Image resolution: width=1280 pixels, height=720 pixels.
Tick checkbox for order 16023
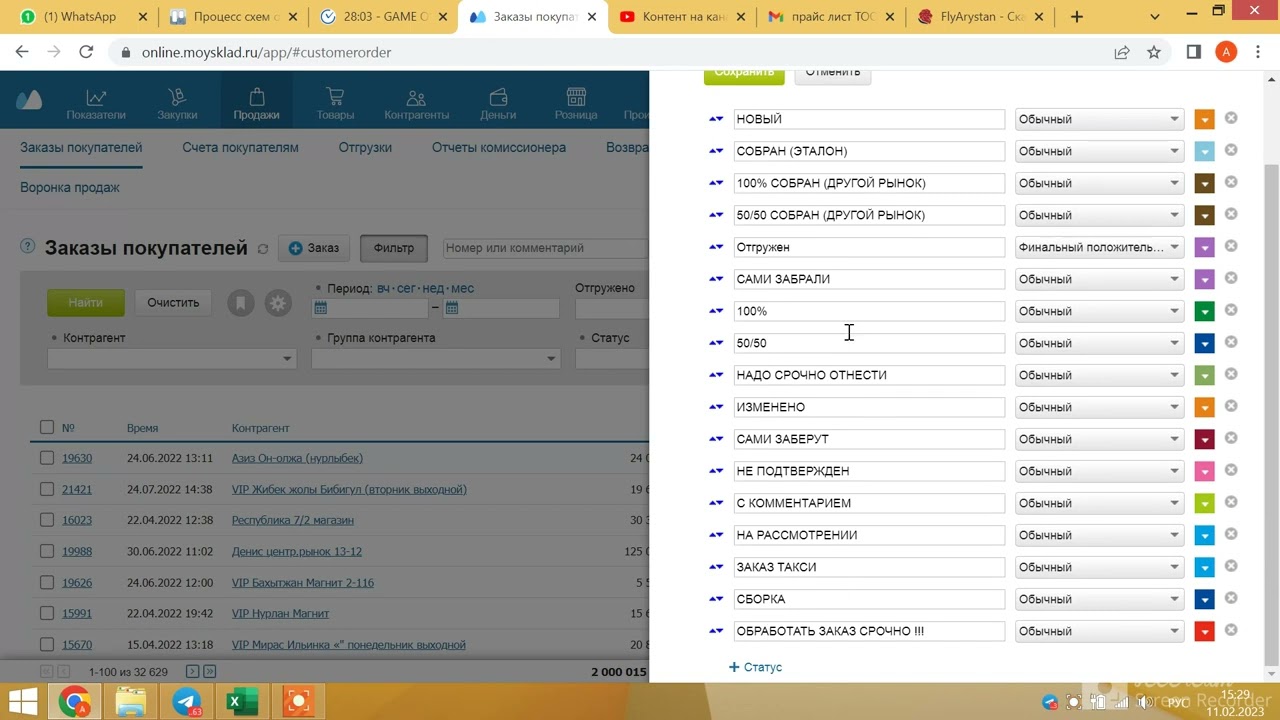[47, 520]
